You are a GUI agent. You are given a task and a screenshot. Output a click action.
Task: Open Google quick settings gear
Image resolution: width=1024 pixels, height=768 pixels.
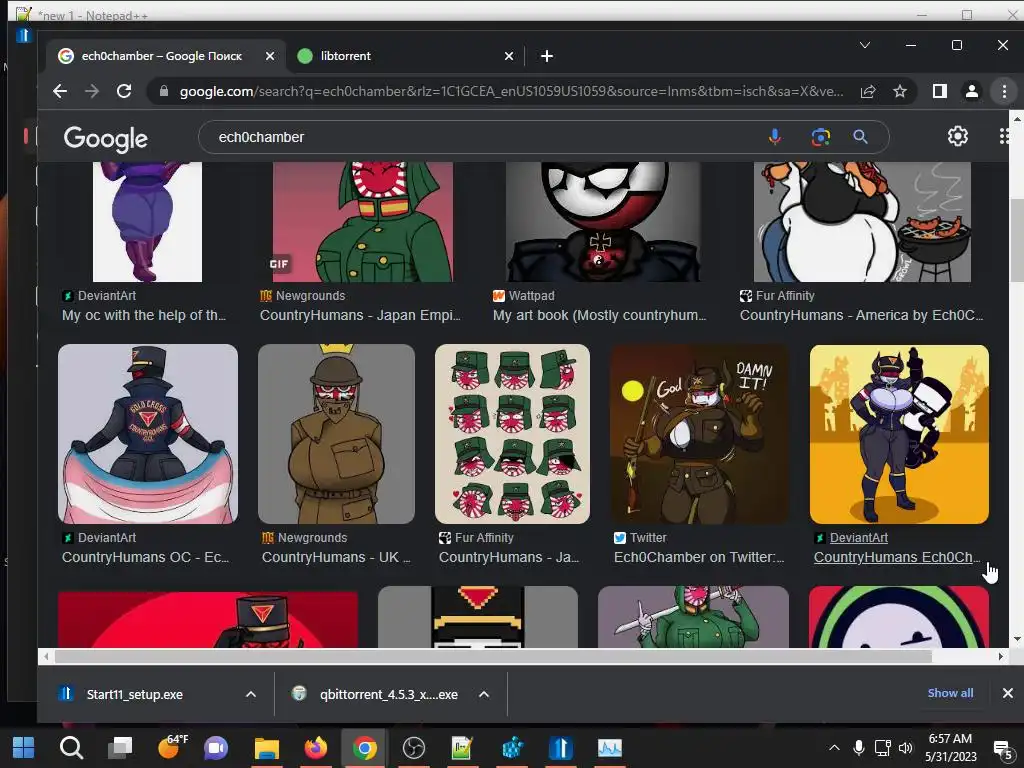click(x=957, y=136)
